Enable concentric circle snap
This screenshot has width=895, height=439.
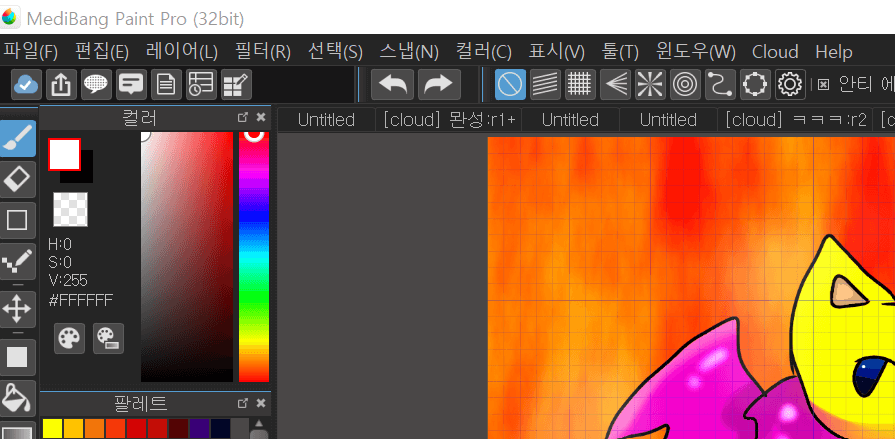(685, 84)
